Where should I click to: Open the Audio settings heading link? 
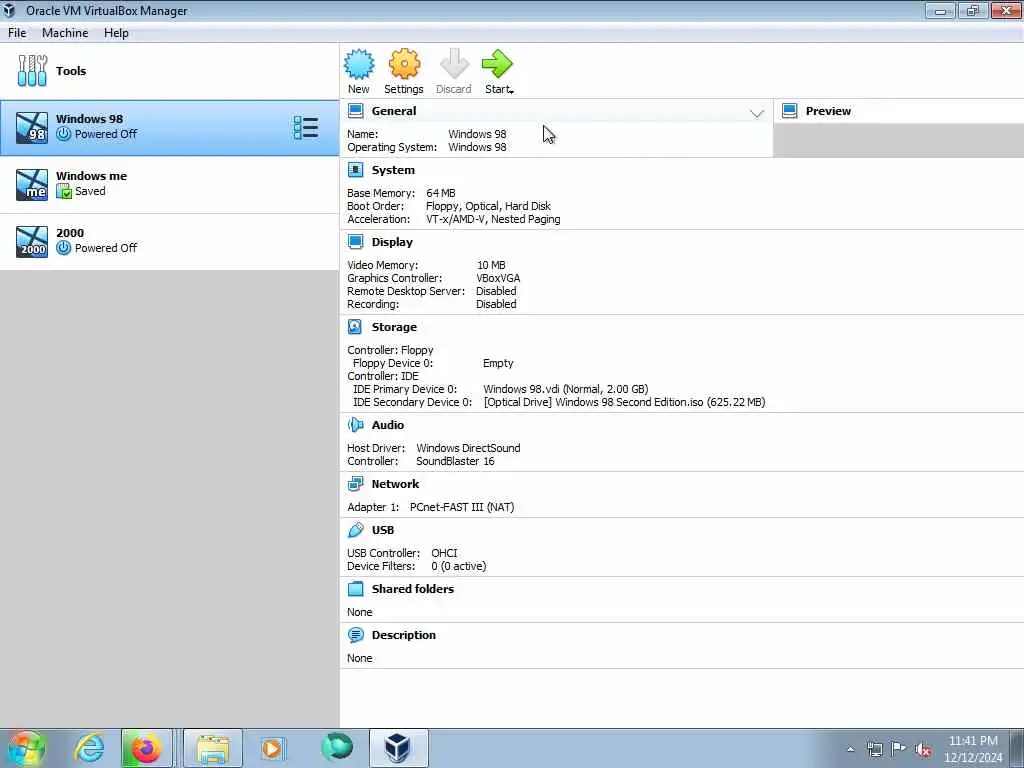(387, 425)
